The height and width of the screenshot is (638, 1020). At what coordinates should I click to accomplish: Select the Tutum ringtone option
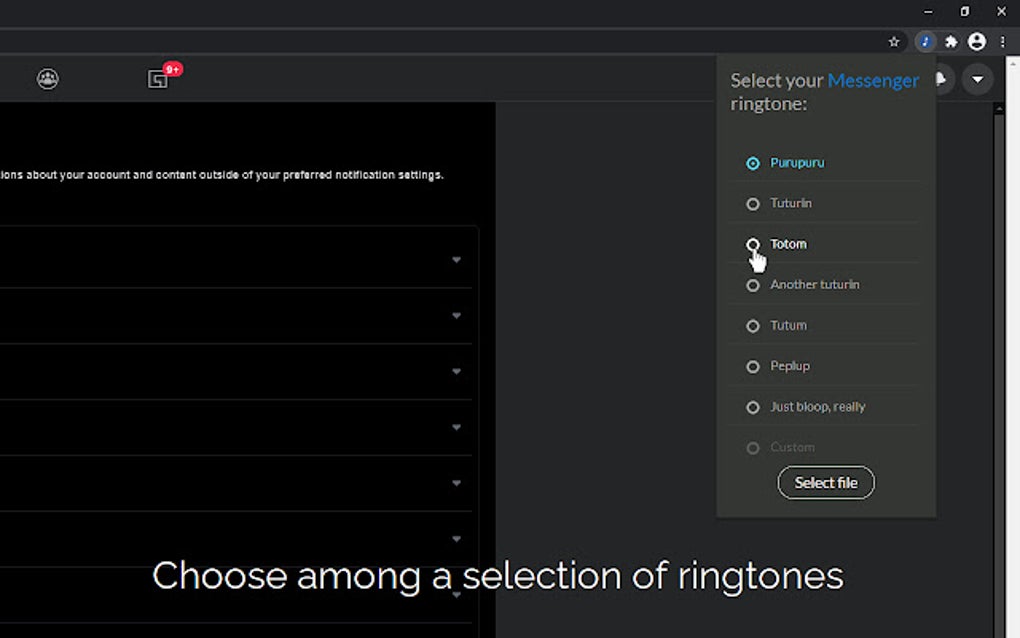coord(752,325)
